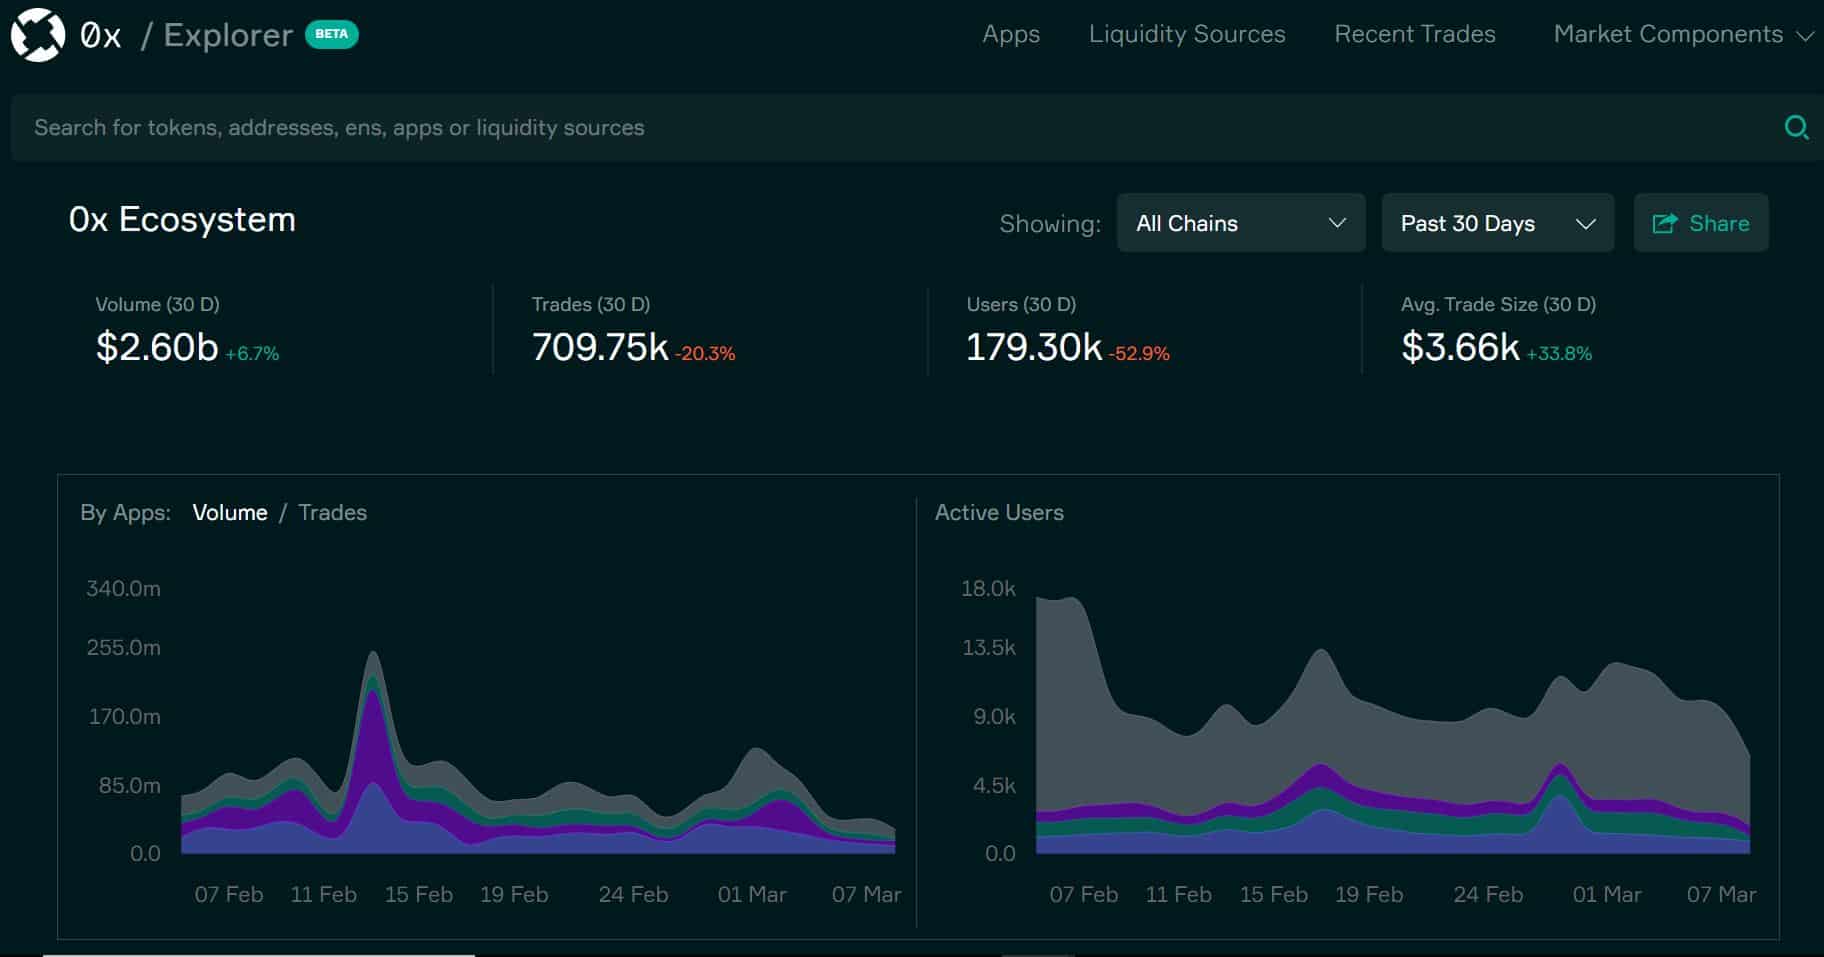Click the Avg. Trade Size (30 D) label
1824x957 pixels.
click(x=1498, y=304)
